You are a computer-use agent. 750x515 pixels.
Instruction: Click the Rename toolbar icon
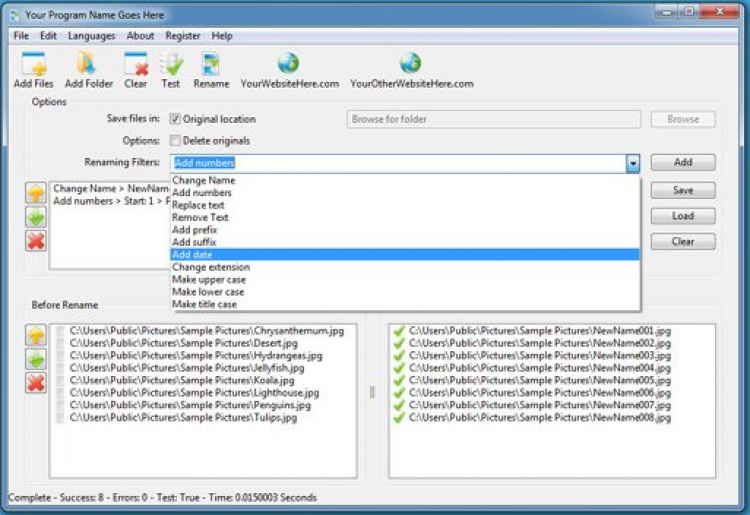pos(211,64)
